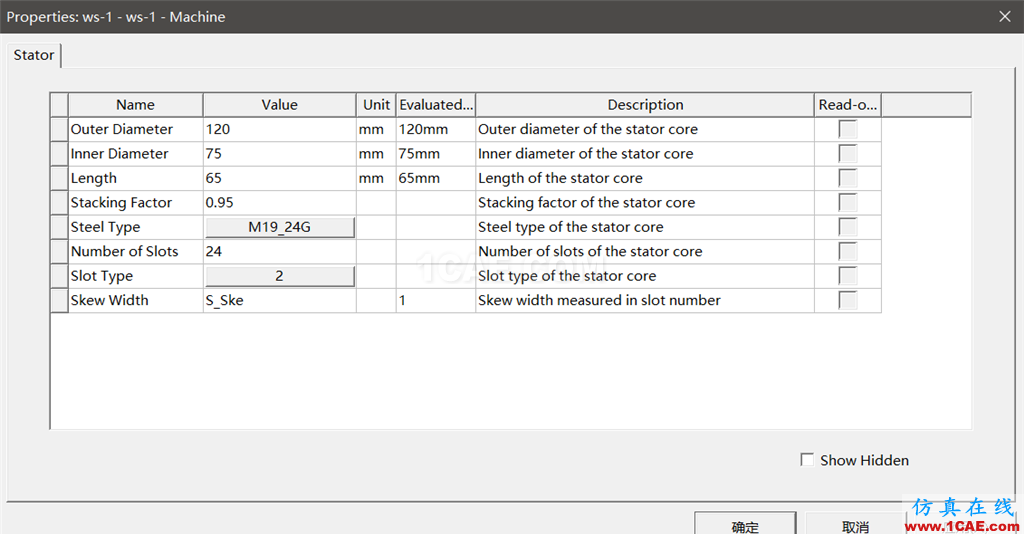The height and width of the screenshot is (534, 1024).
Task: Click 'Outer diameter of the stator core' description
Action: pos(645,129)
